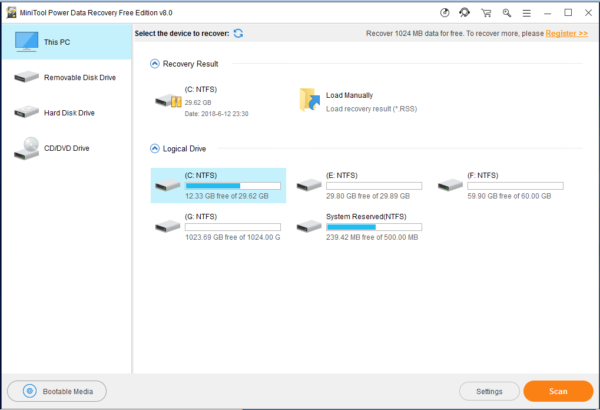Image resolution: width=600 pixels, height=410 pixels.
Task: Click the This PC monitor icon
Action: click(26, 41)
